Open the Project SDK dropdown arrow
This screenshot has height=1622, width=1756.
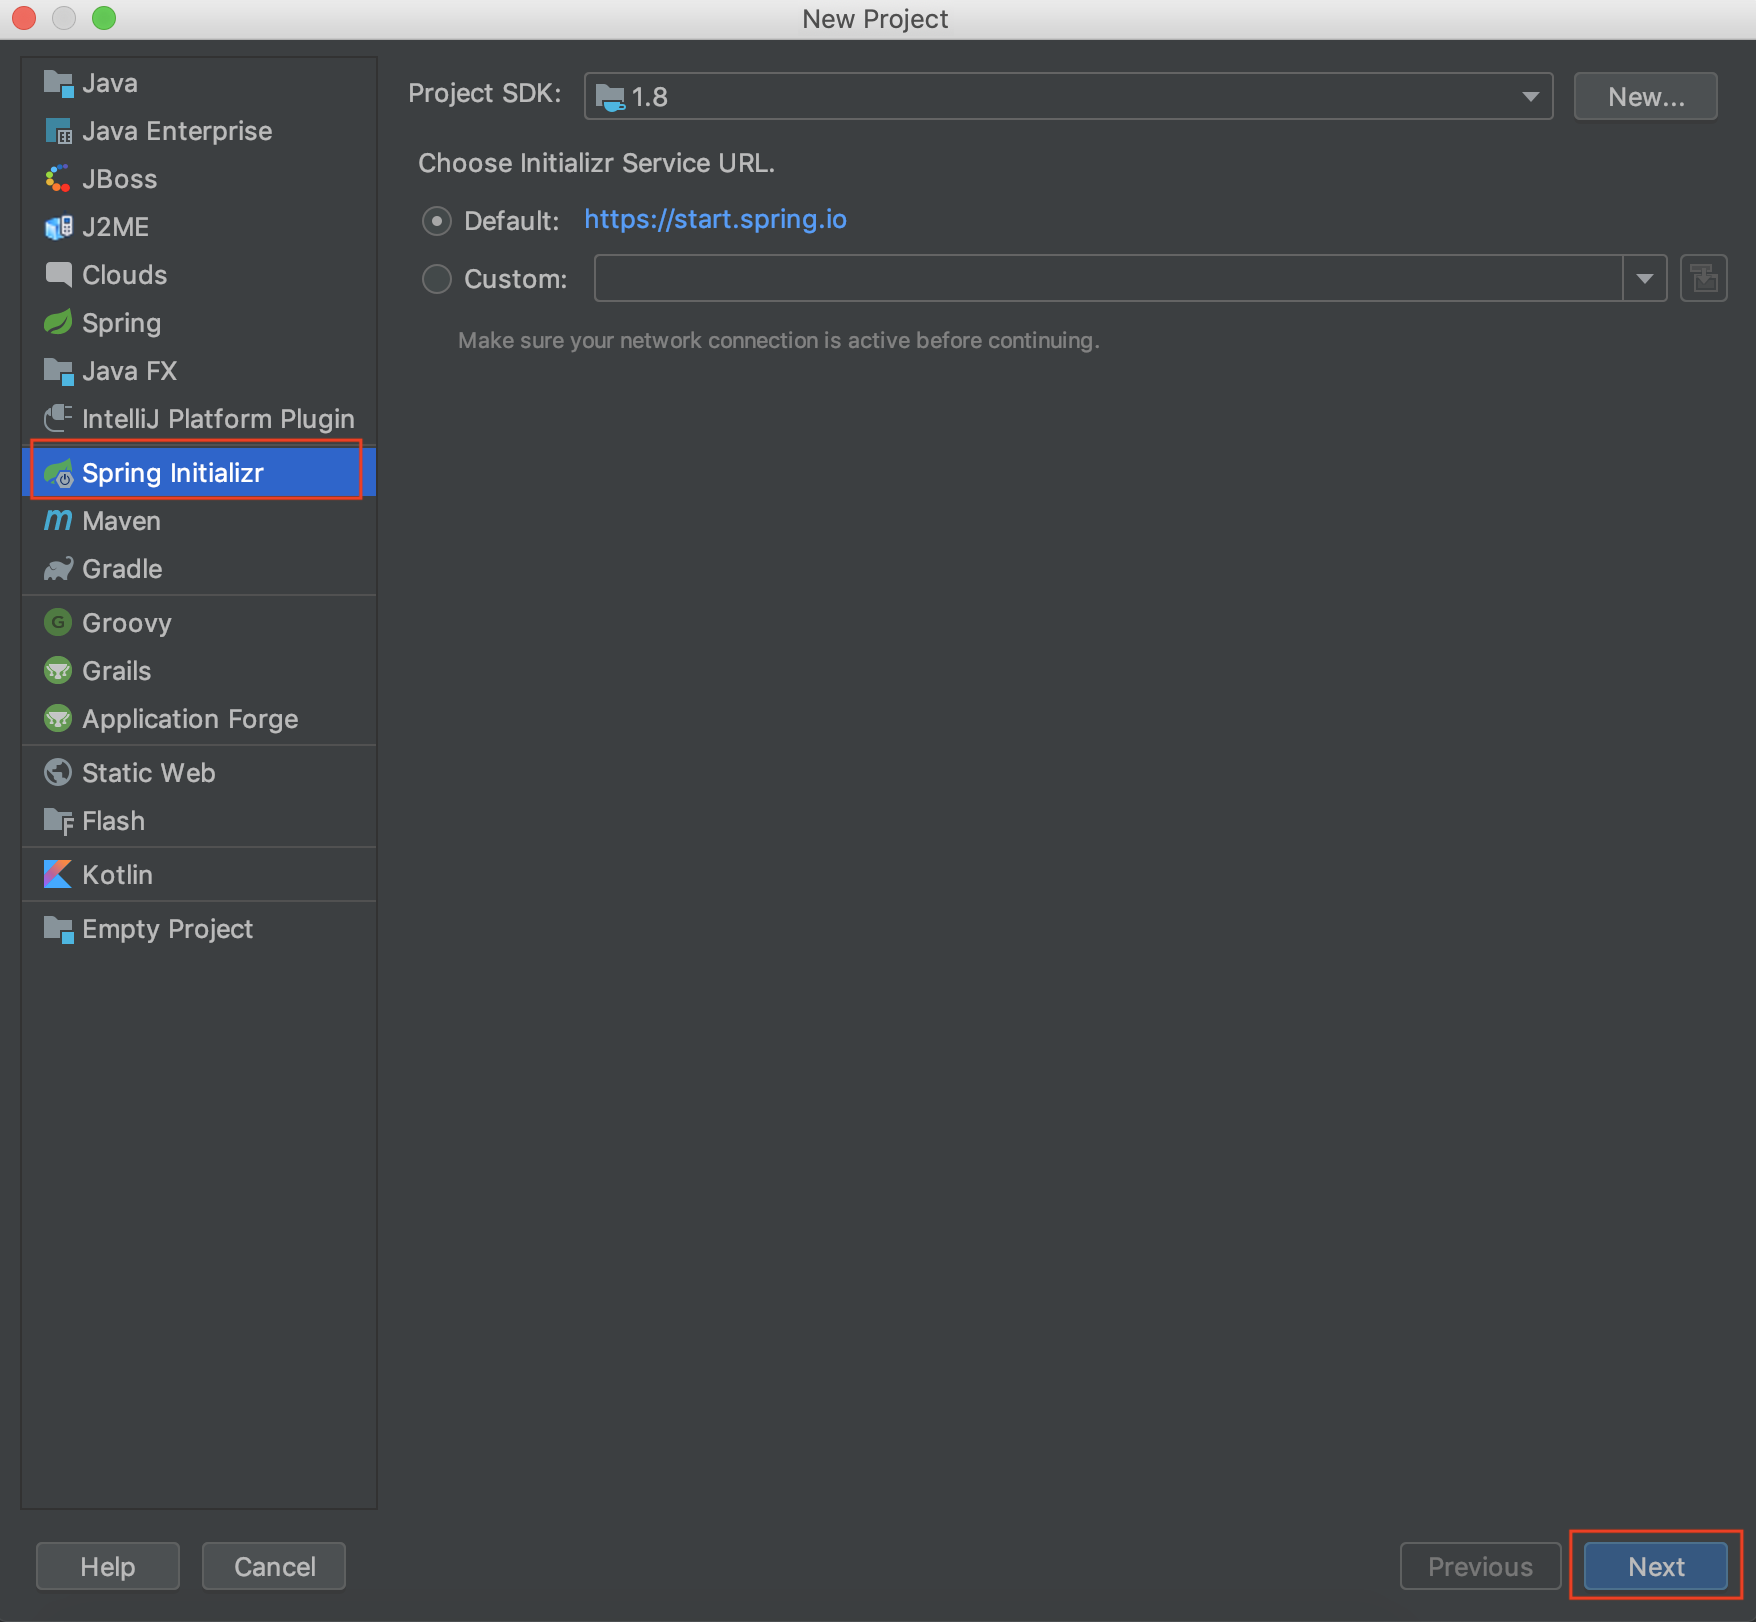coord(1530,97)
